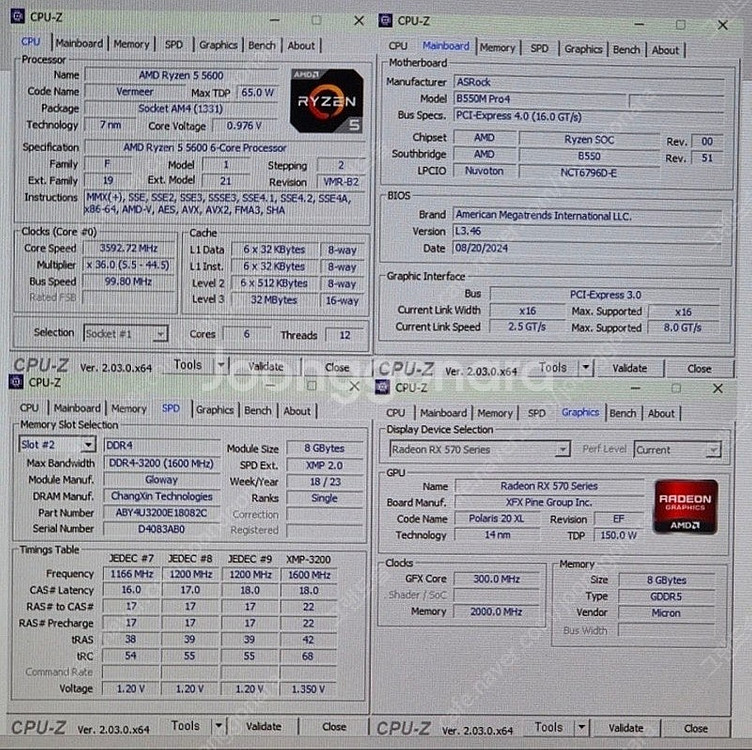Switch to Mainboard tab in CPU window
Image resolution: width=752 pixels, height=750 pixels.
[79, 43]
